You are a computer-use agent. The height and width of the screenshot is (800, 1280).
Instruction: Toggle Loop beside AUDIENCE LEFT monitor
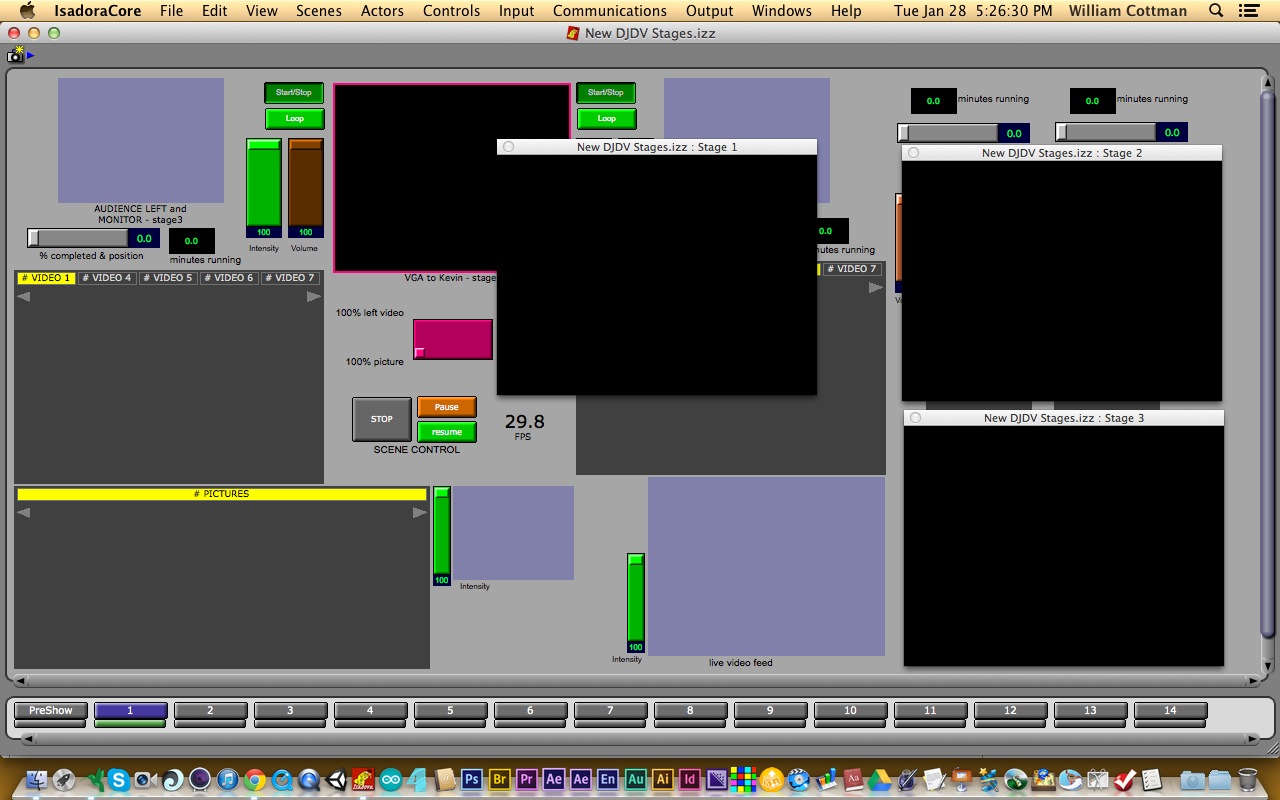click(294, 119)
